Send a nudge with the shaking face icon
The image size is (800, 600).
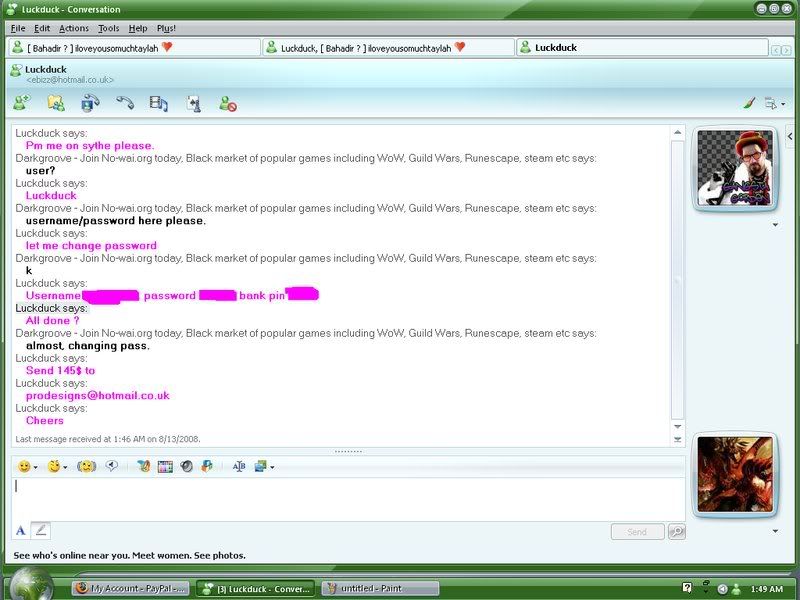pos(87,466)
